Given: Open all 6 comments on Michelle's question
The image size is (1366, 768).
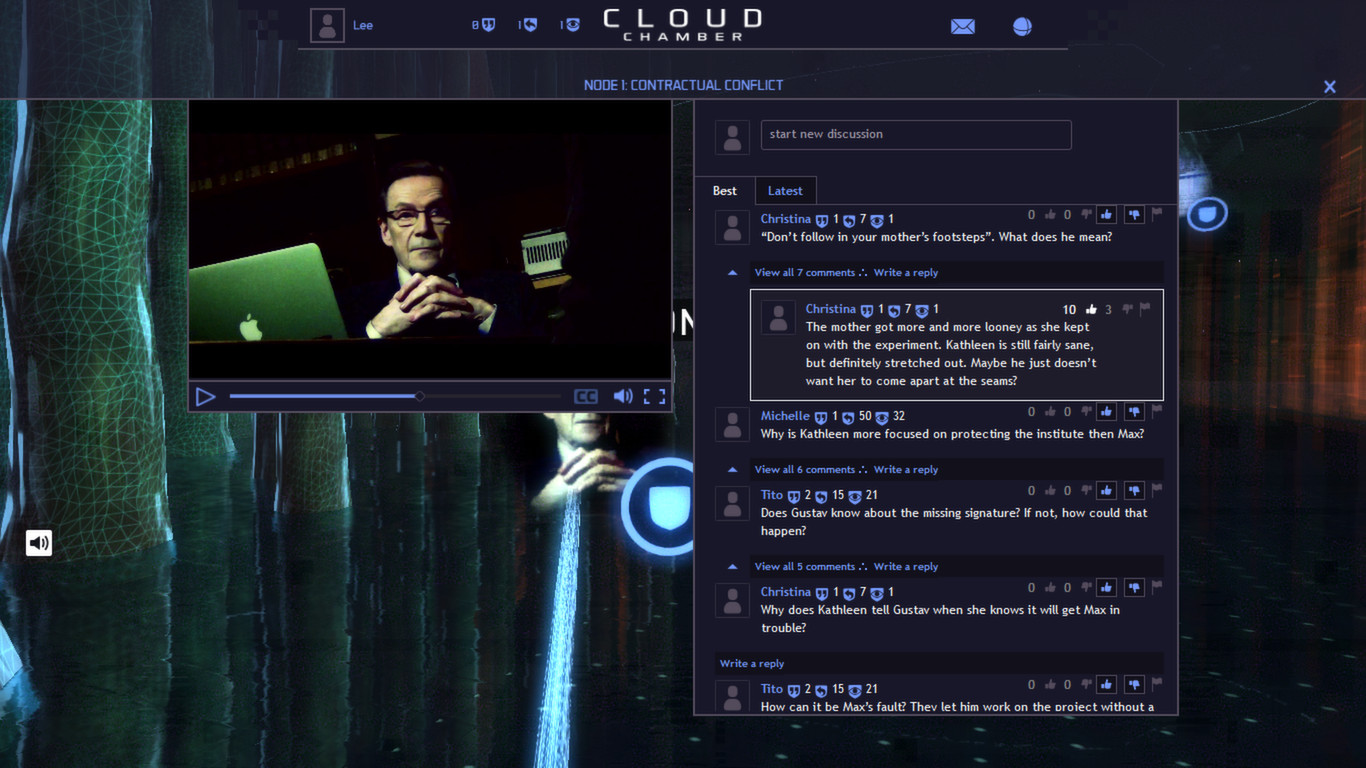Looking at the screenshot, I should (x=808, y=469).
